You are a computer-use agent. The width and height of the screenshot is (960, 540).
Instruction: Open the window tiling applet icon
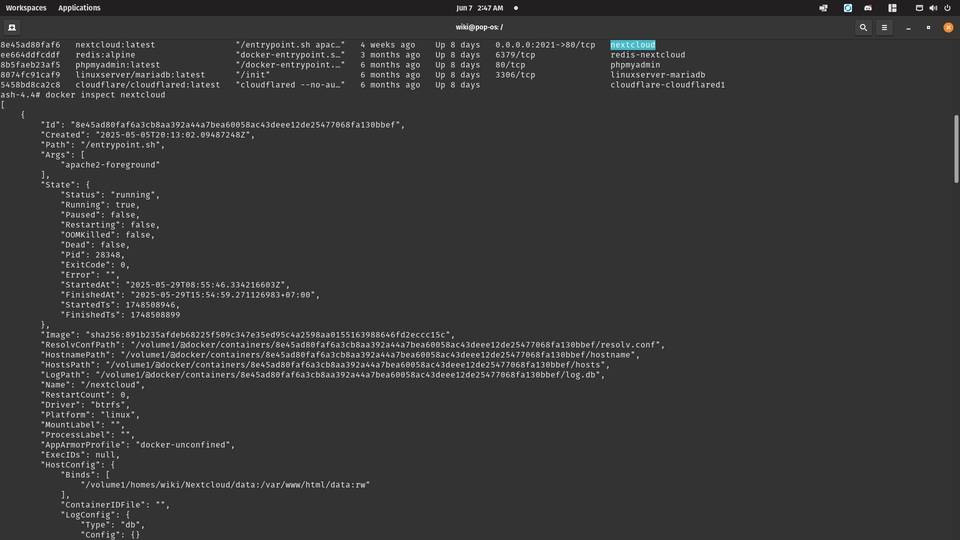893,8
